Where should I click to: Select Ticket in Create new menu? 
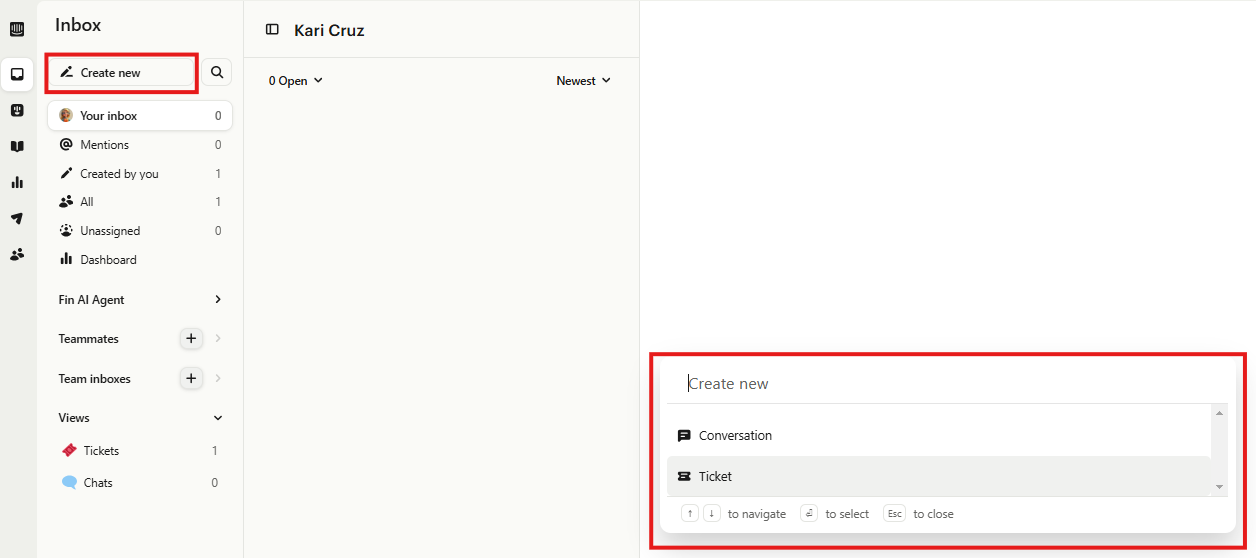click(x=715, y=477)
